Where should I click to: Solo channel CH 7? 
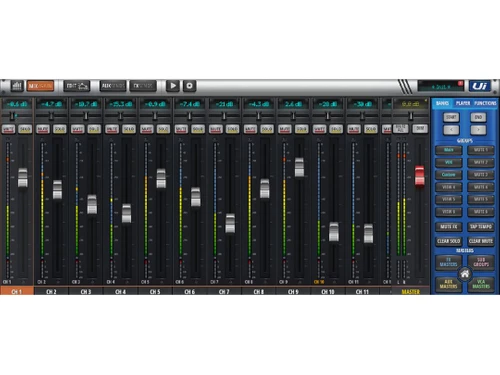click(x=232, y=129)
